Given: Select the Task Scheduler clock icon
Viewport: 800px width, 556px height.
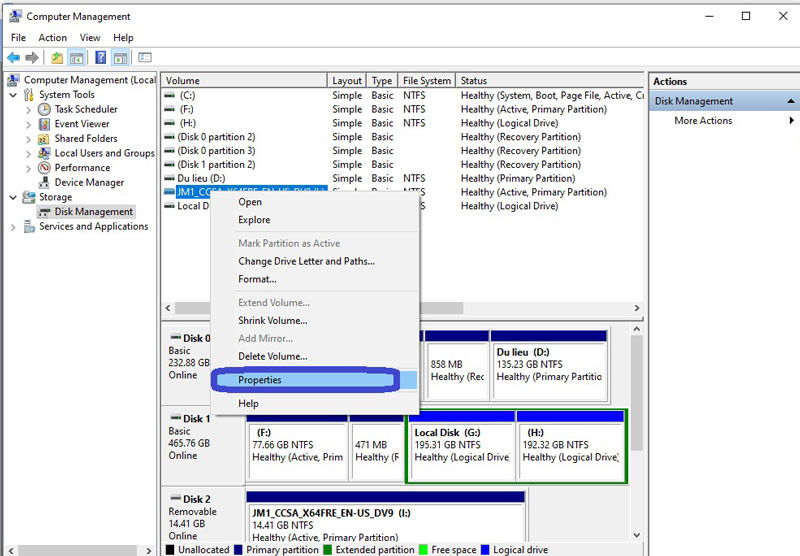Looking at the screenshot, I should coord(44,109).
